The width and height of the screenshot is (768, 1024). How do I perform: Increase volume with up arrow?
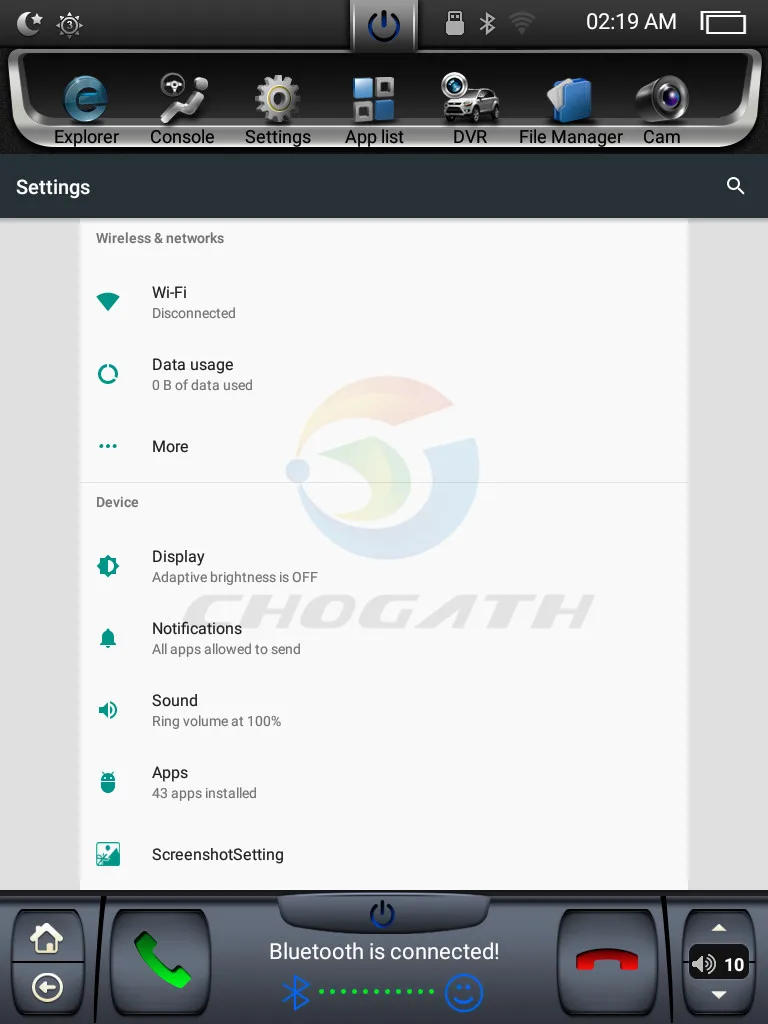click(x=719, y=927)
